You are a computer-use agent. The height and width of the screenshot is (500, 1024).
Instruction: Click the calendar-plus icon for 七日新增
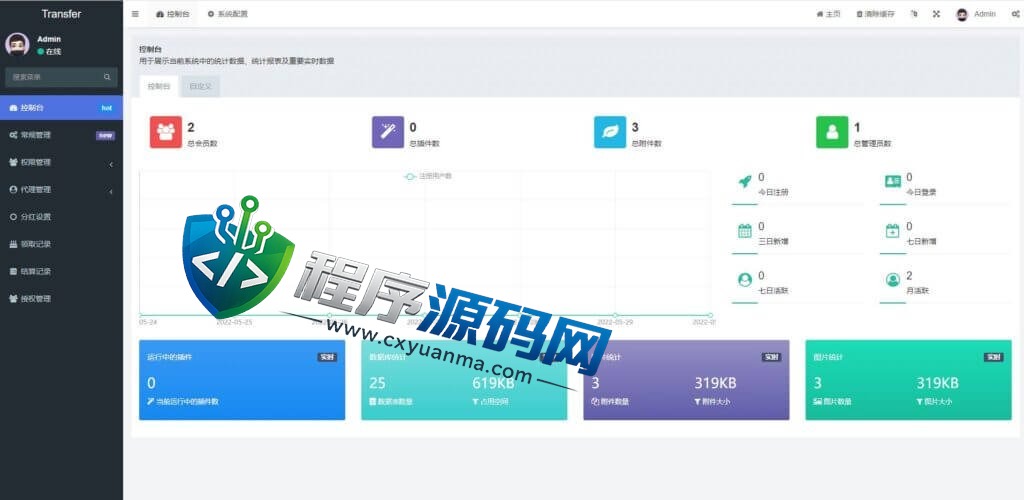coord(893,230)
